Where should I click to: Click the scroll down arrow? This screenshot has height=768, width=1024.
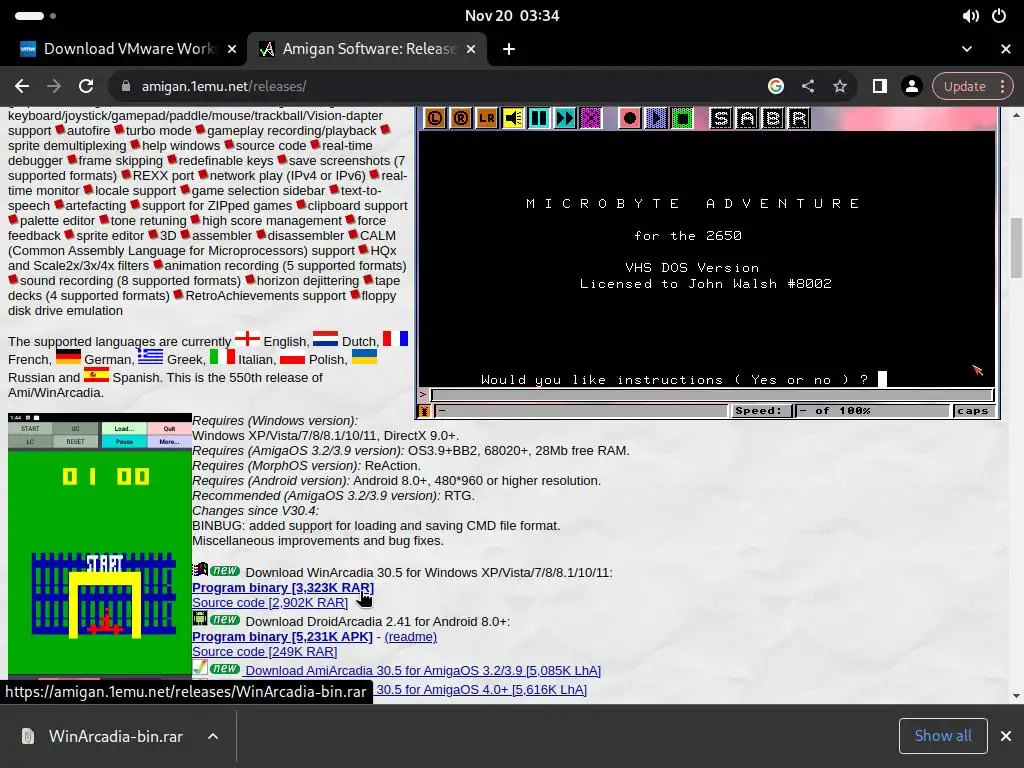click(1016, 696)
